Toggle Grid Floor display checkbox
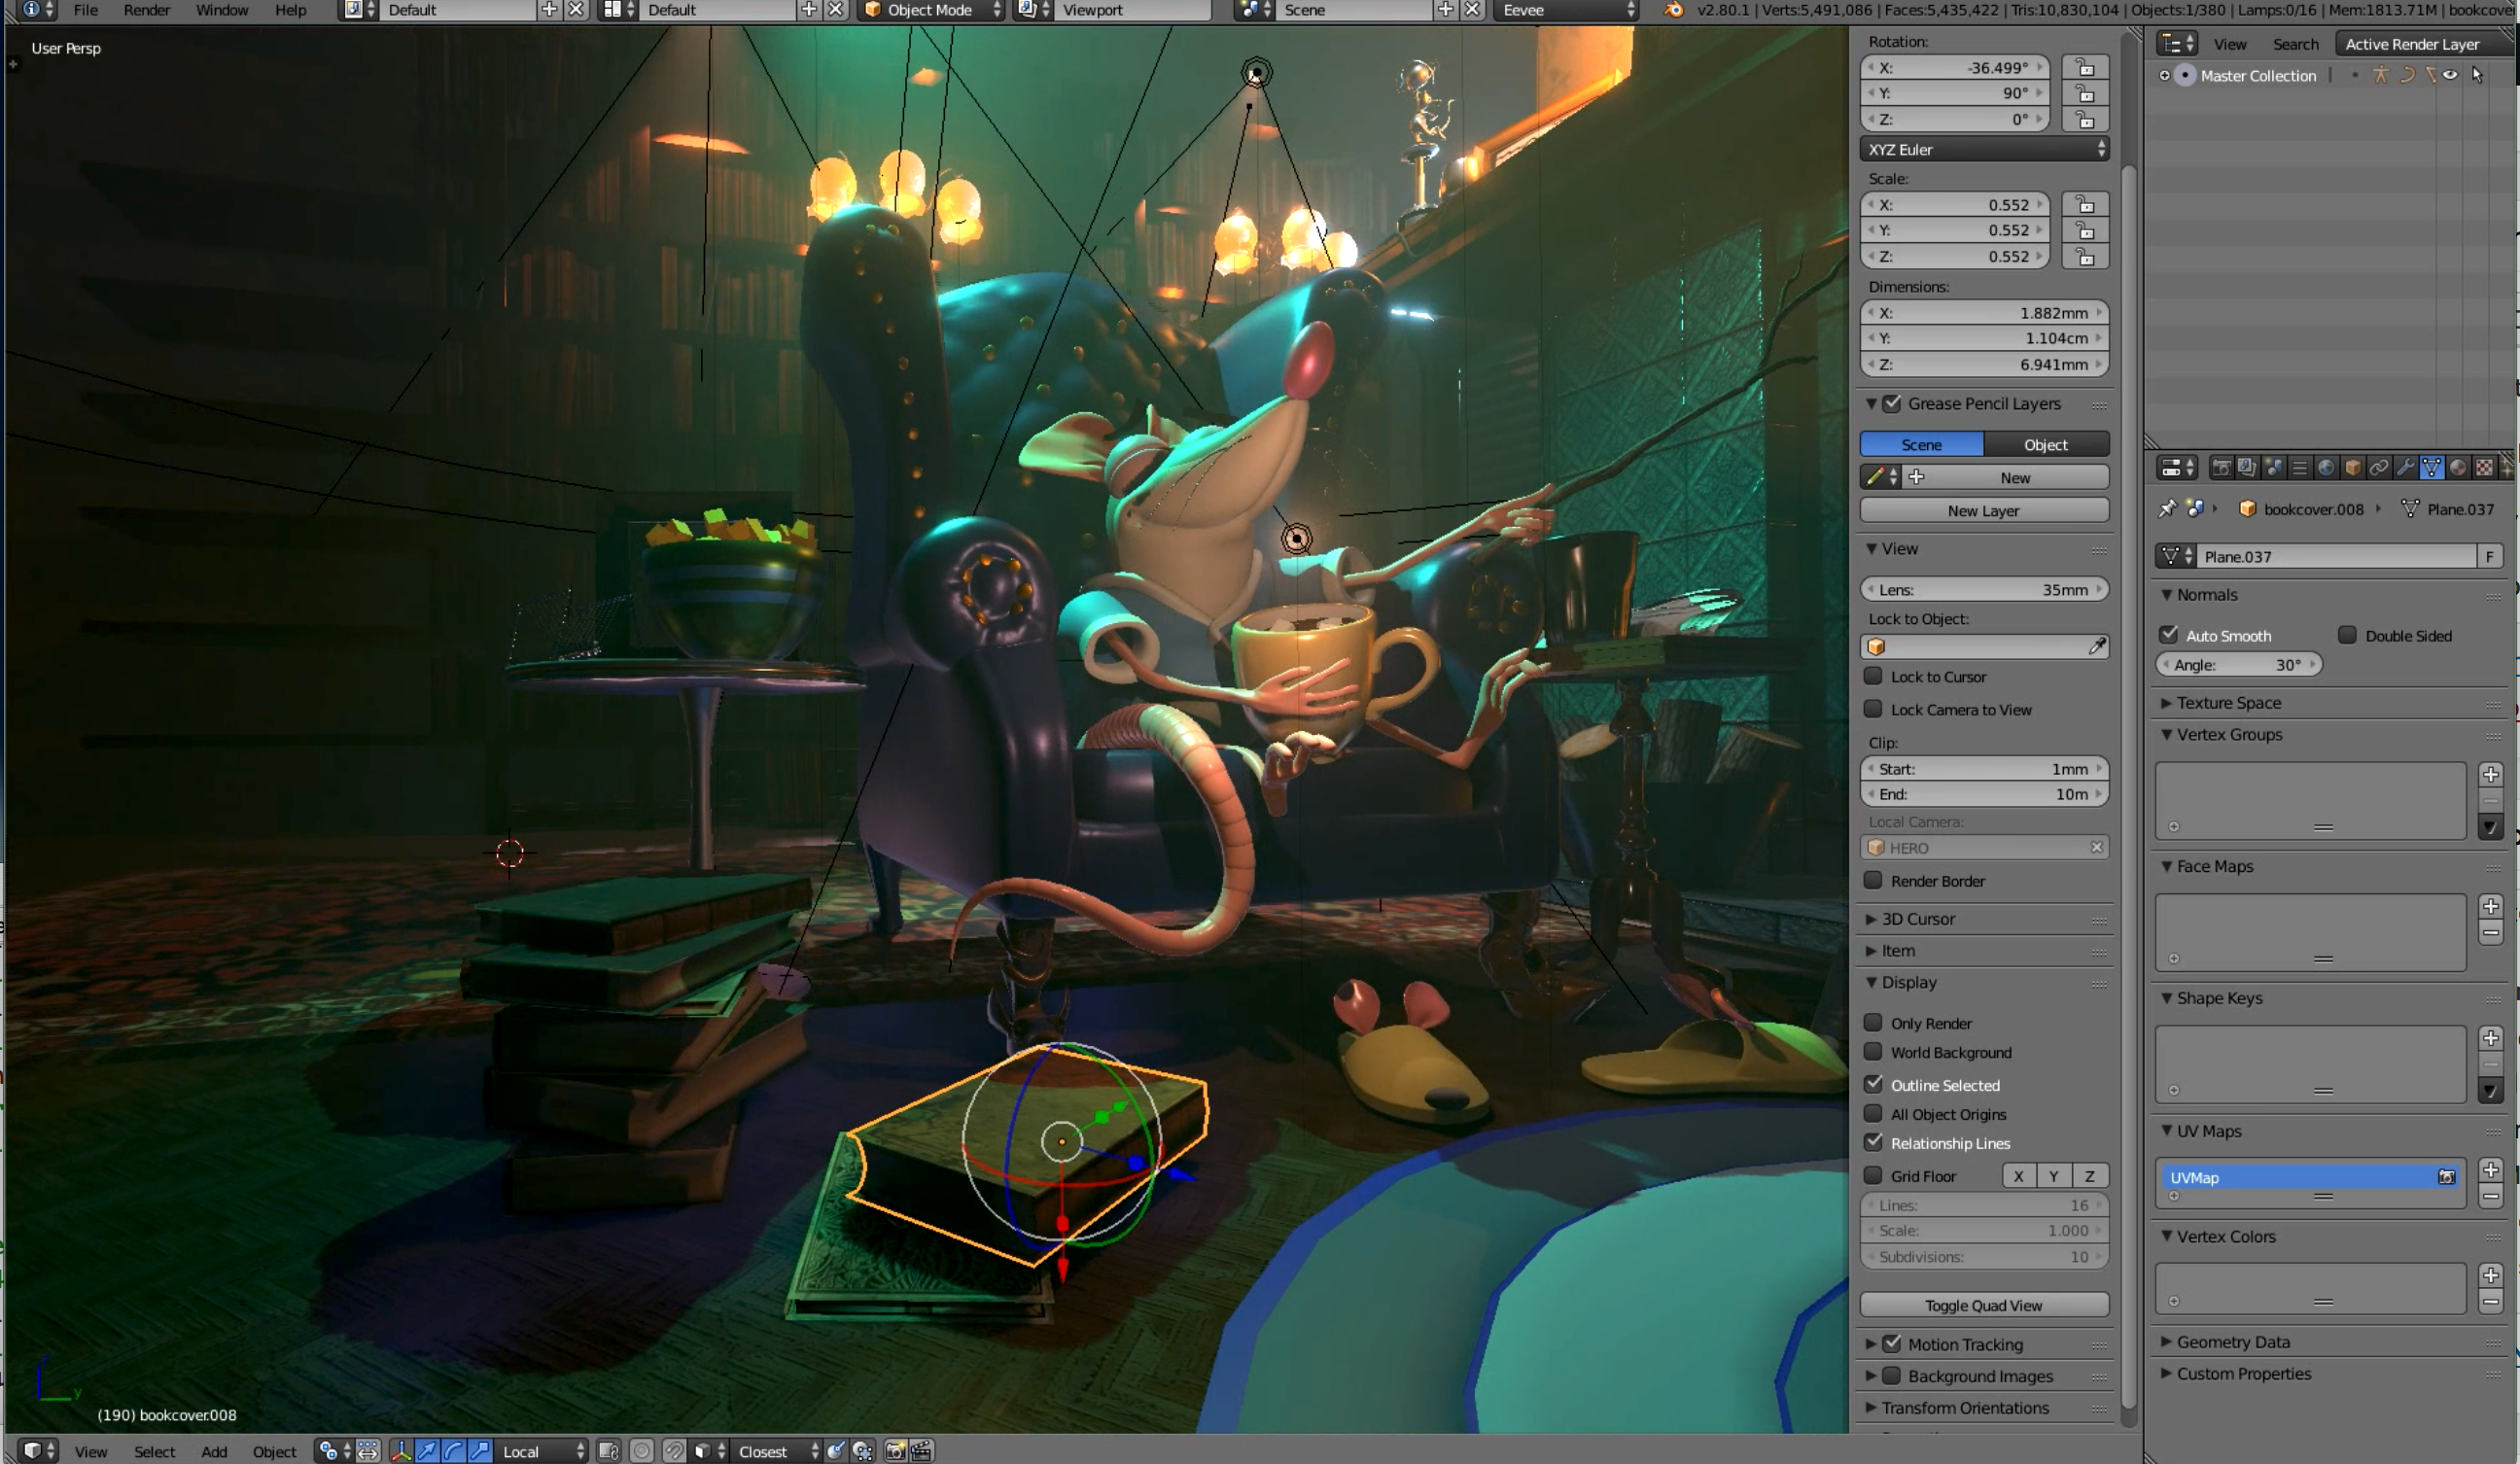The width and height of the screenshot is (2520, 1464). click(x=1875, y=1174)
